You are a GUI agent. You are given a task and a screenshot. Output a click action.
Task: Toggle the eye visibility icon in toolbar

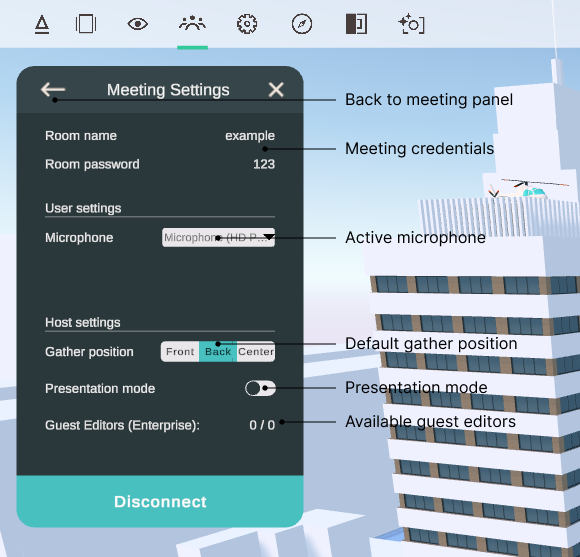pyautogui.click(x=138, y=24)
